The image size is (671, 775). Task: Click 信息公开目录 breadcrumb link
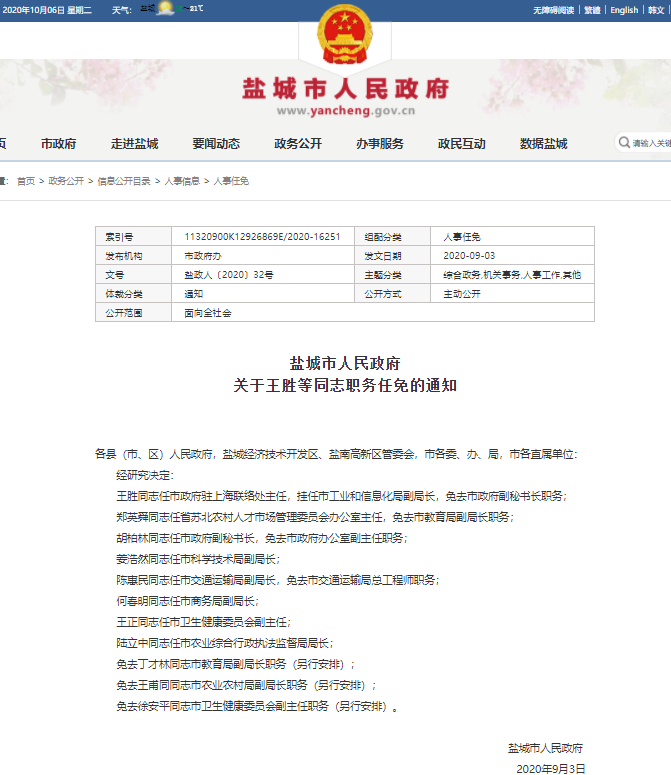click(124, 181)
